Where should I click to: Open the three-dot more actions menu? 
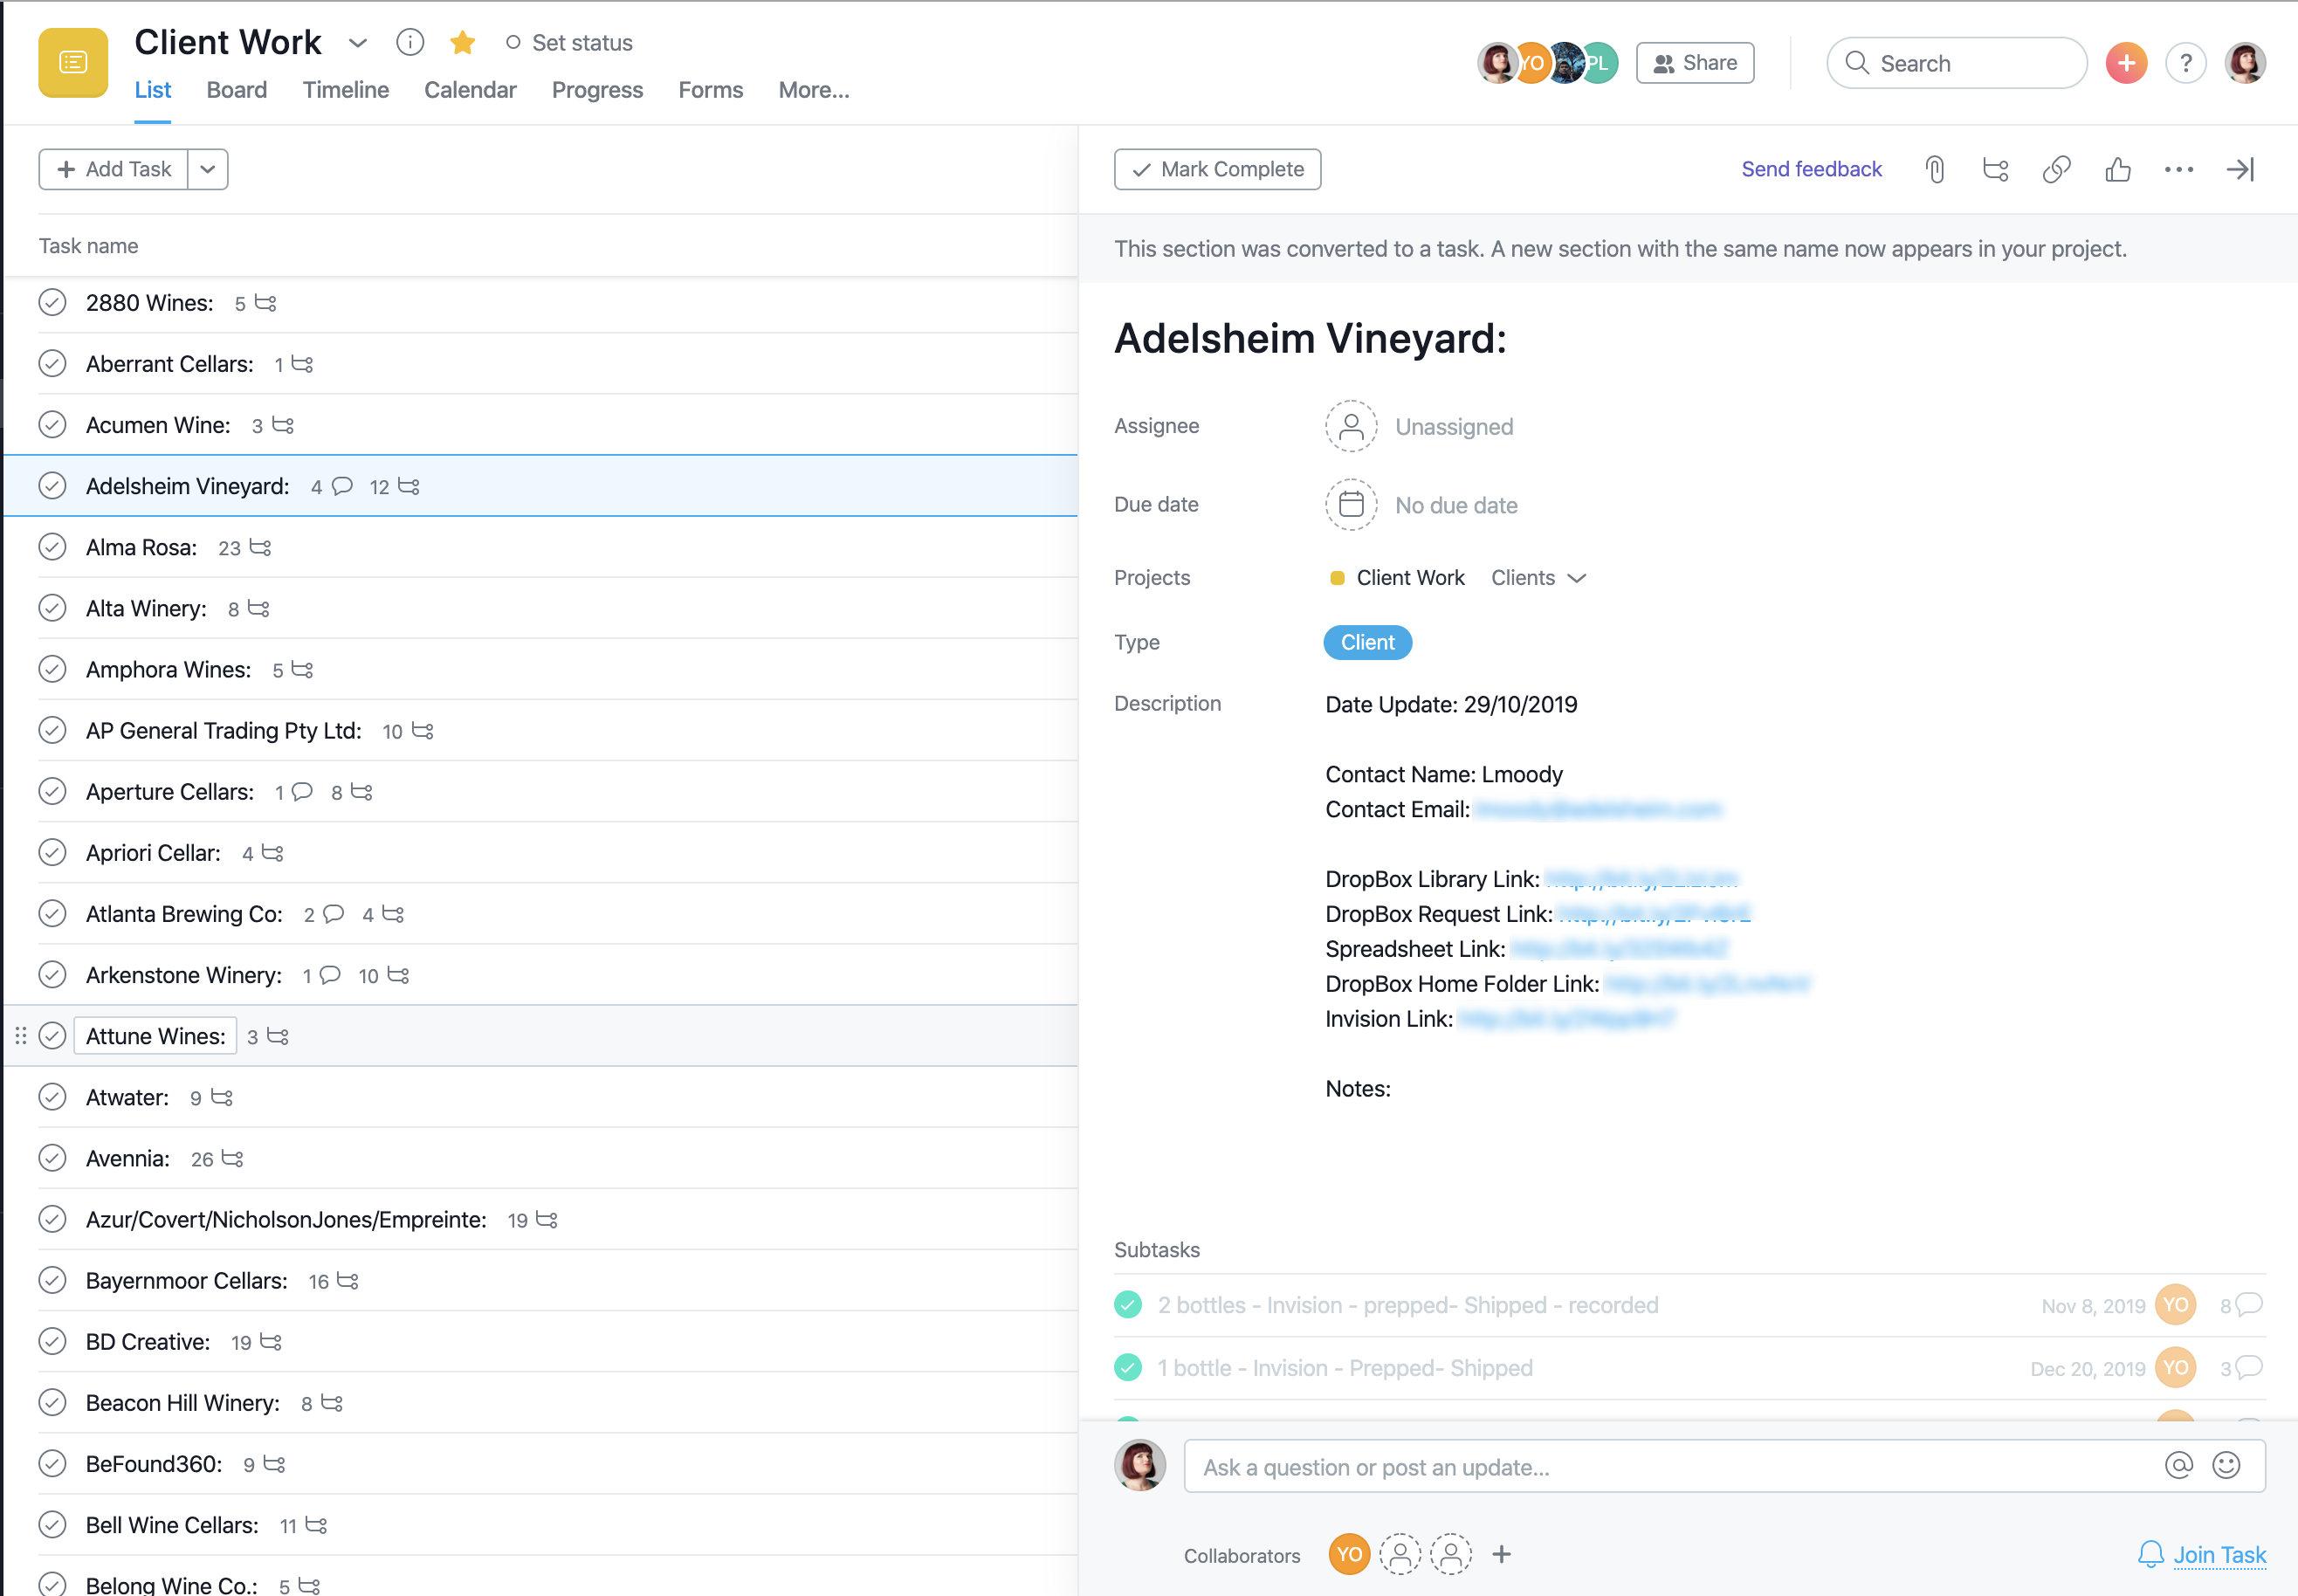click(2178, 169)
